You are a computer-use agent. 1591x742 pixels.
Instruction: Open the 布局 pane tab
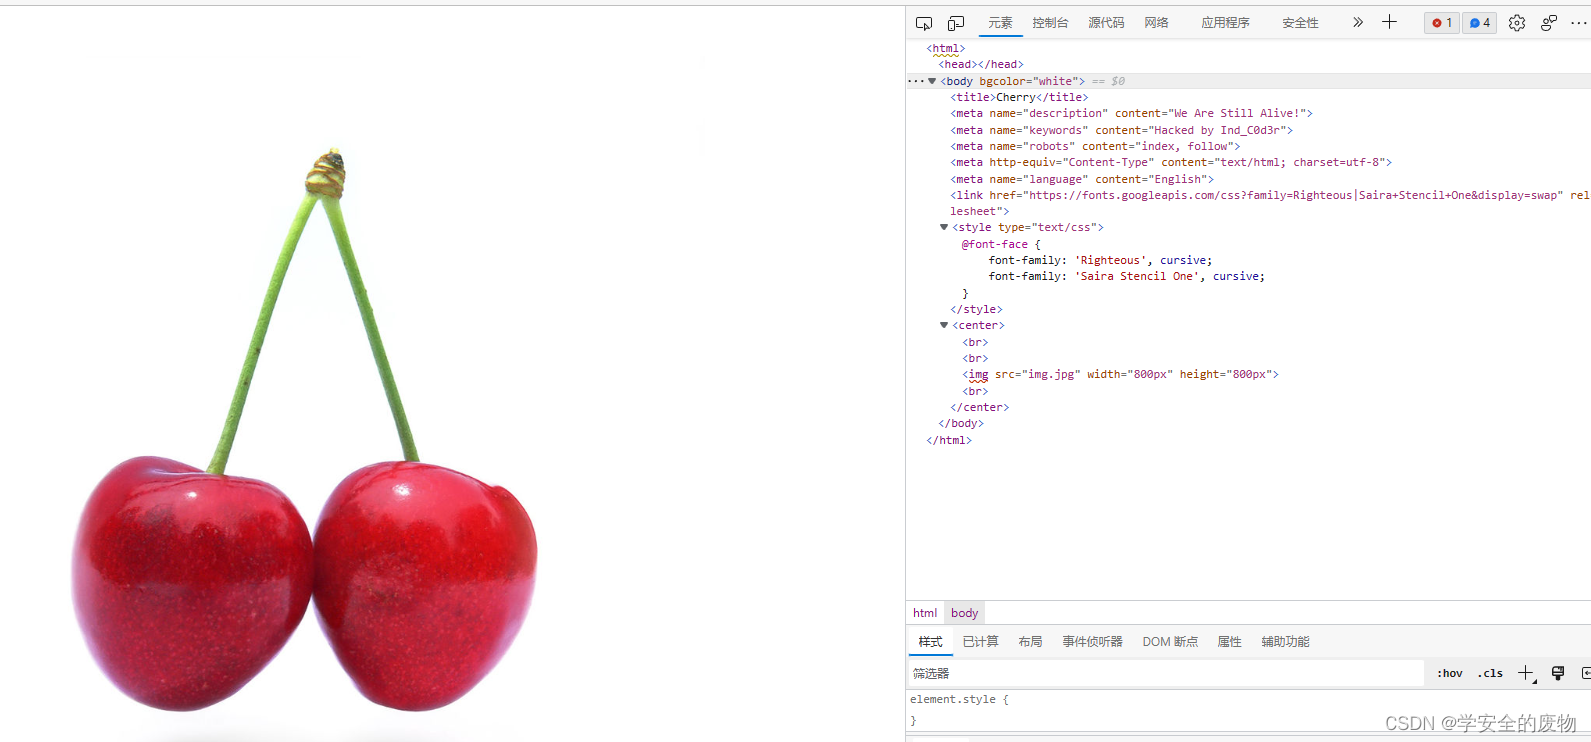coord(1030,642)
